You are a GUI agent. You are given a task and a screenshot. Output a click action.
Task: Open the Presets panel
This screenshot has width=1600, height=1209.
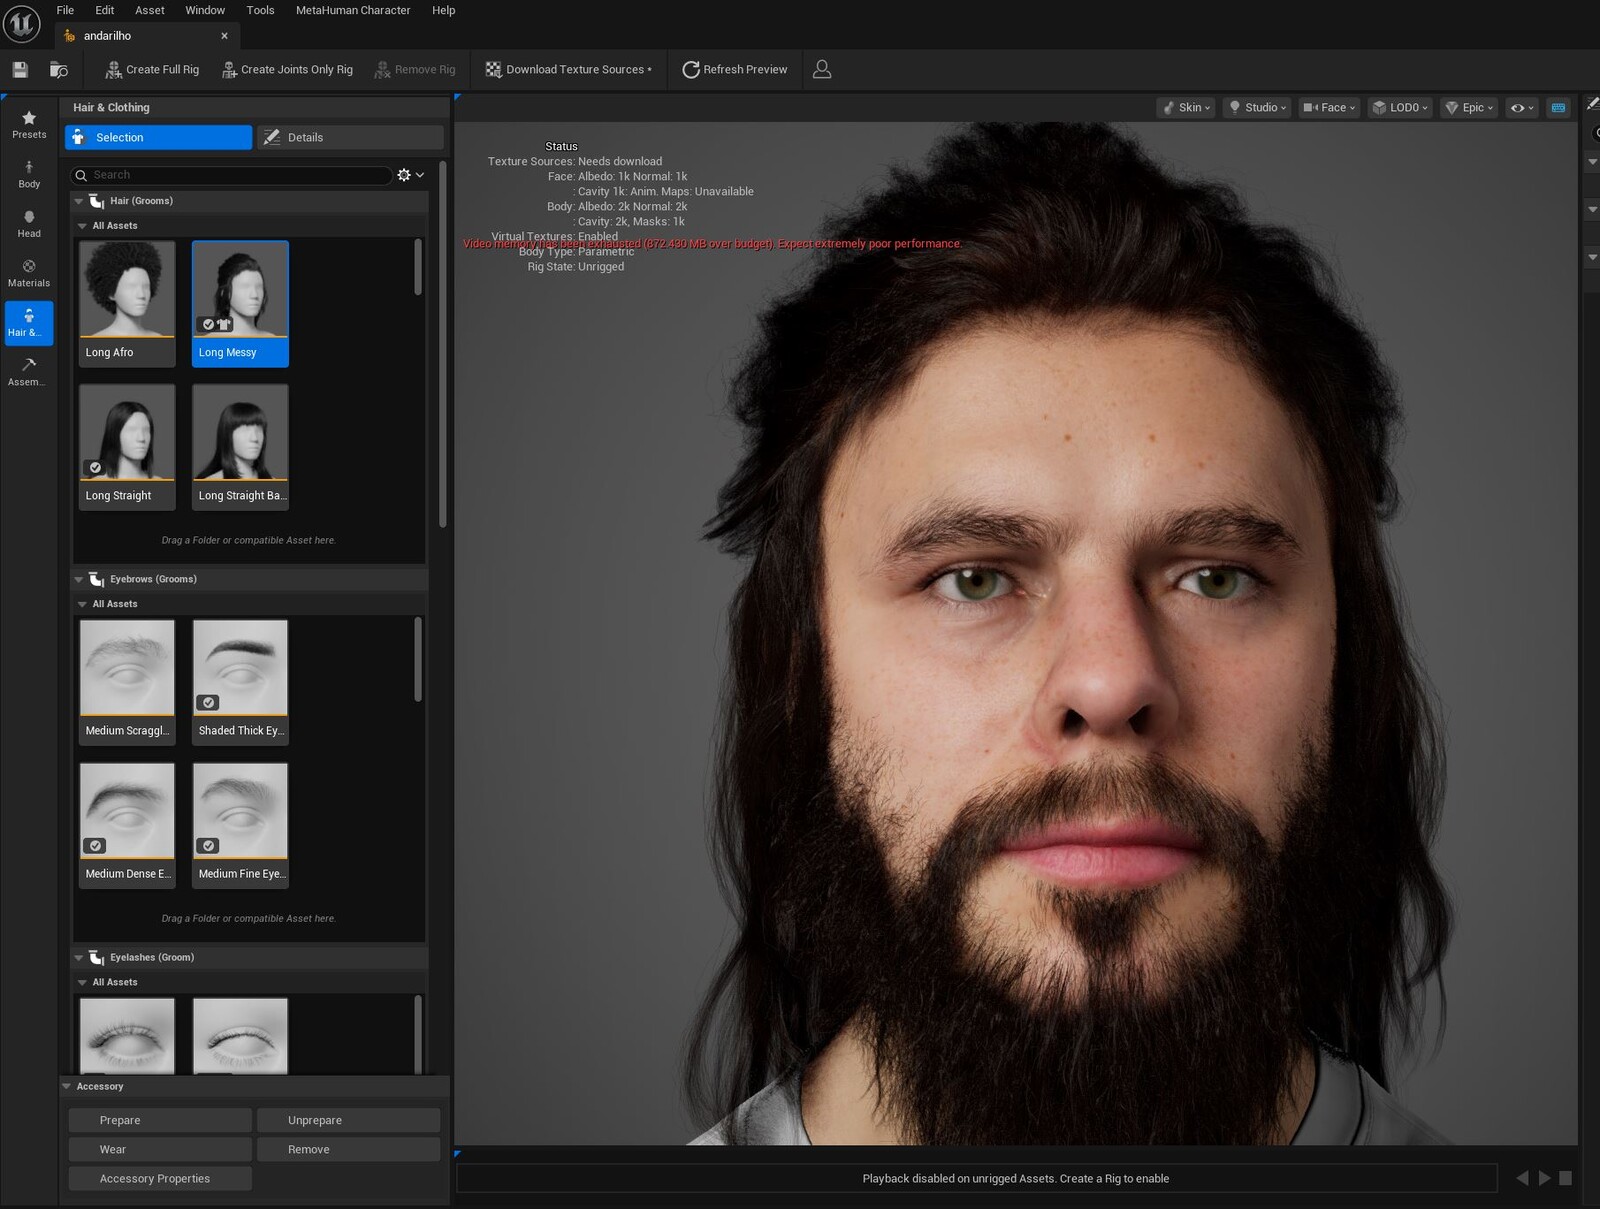[29, 124]
